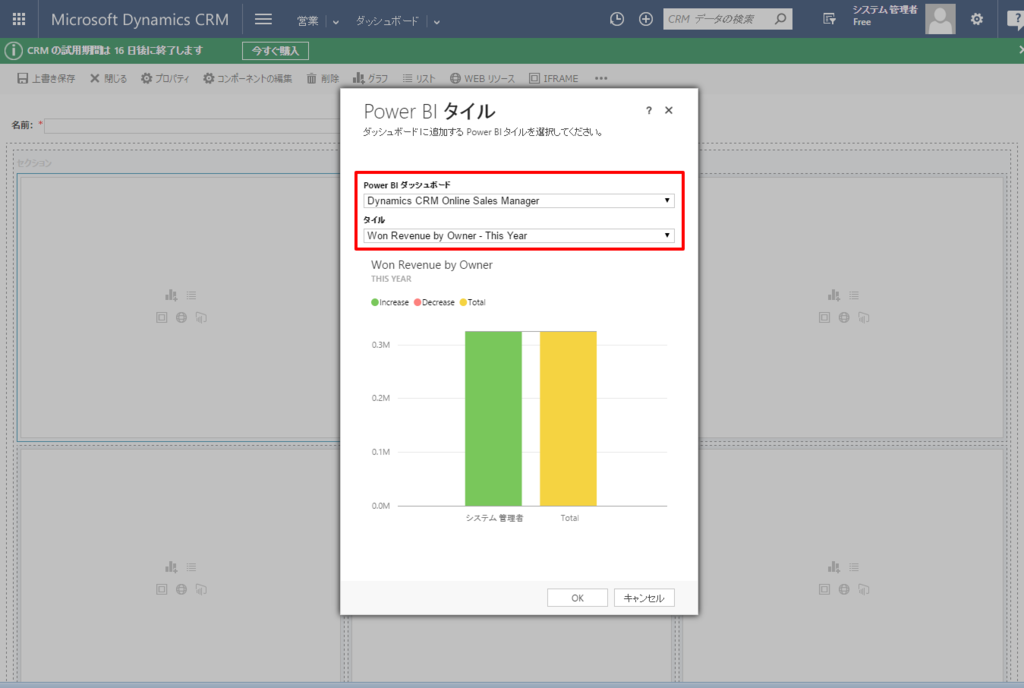The height and width of the screenshot is (688, 1024).
Task: Click green システム管理者 bar in chart
Action: click(493, 418)
